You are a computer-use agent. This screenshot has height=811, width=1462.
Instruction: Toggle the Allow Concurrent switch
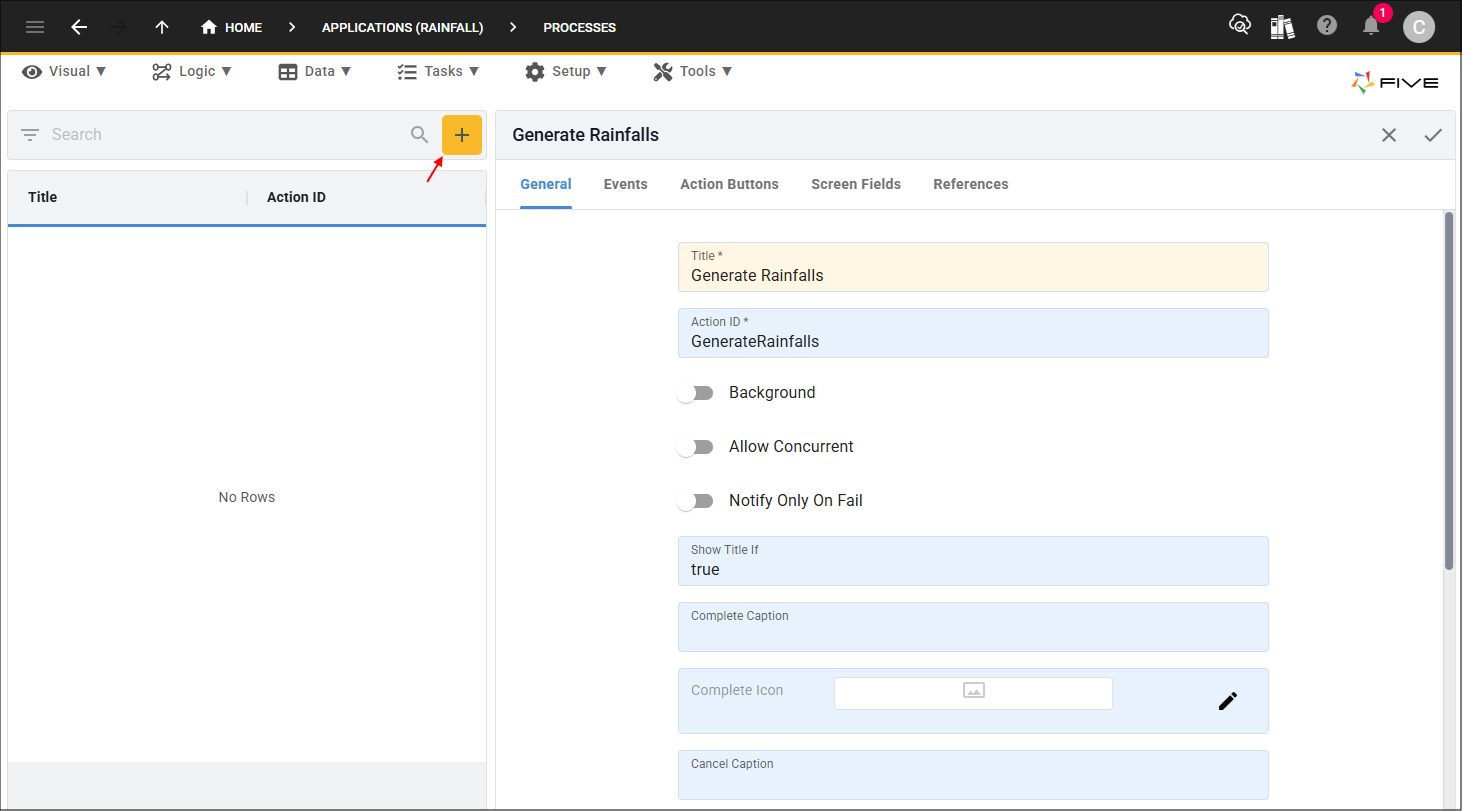(695, 447)
